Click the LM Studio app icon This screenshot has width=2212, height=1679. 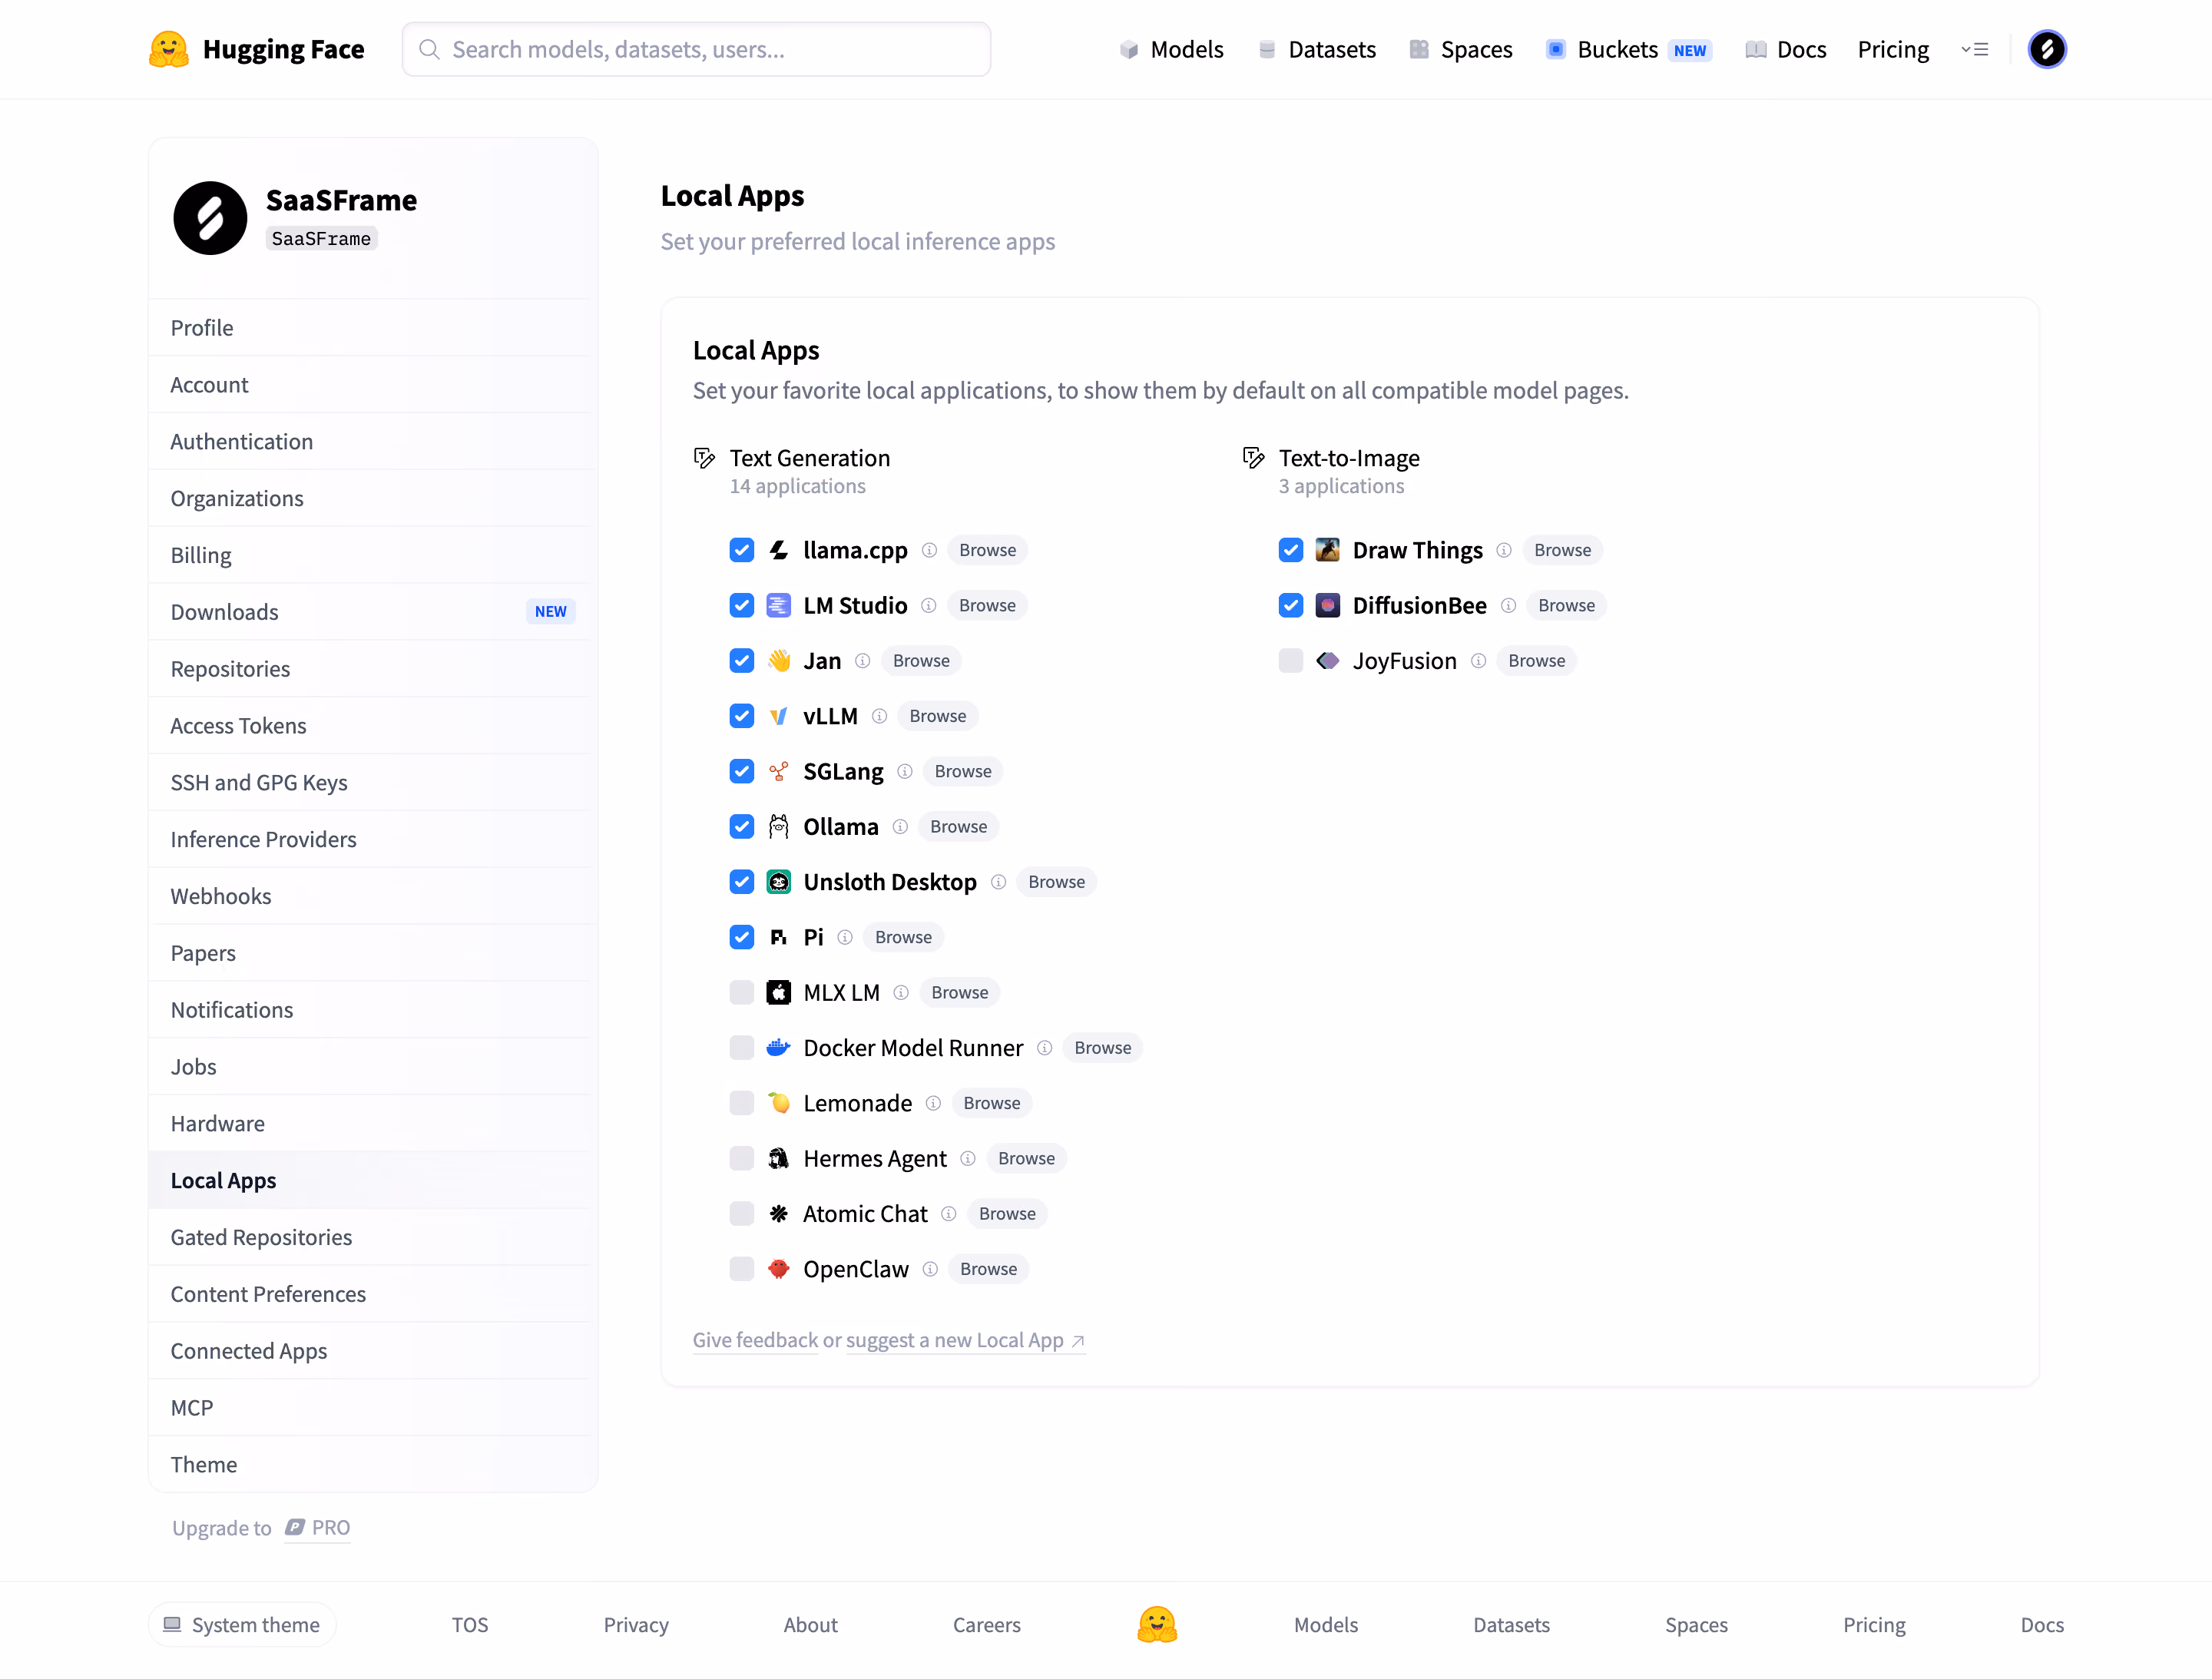pos(778,605)
